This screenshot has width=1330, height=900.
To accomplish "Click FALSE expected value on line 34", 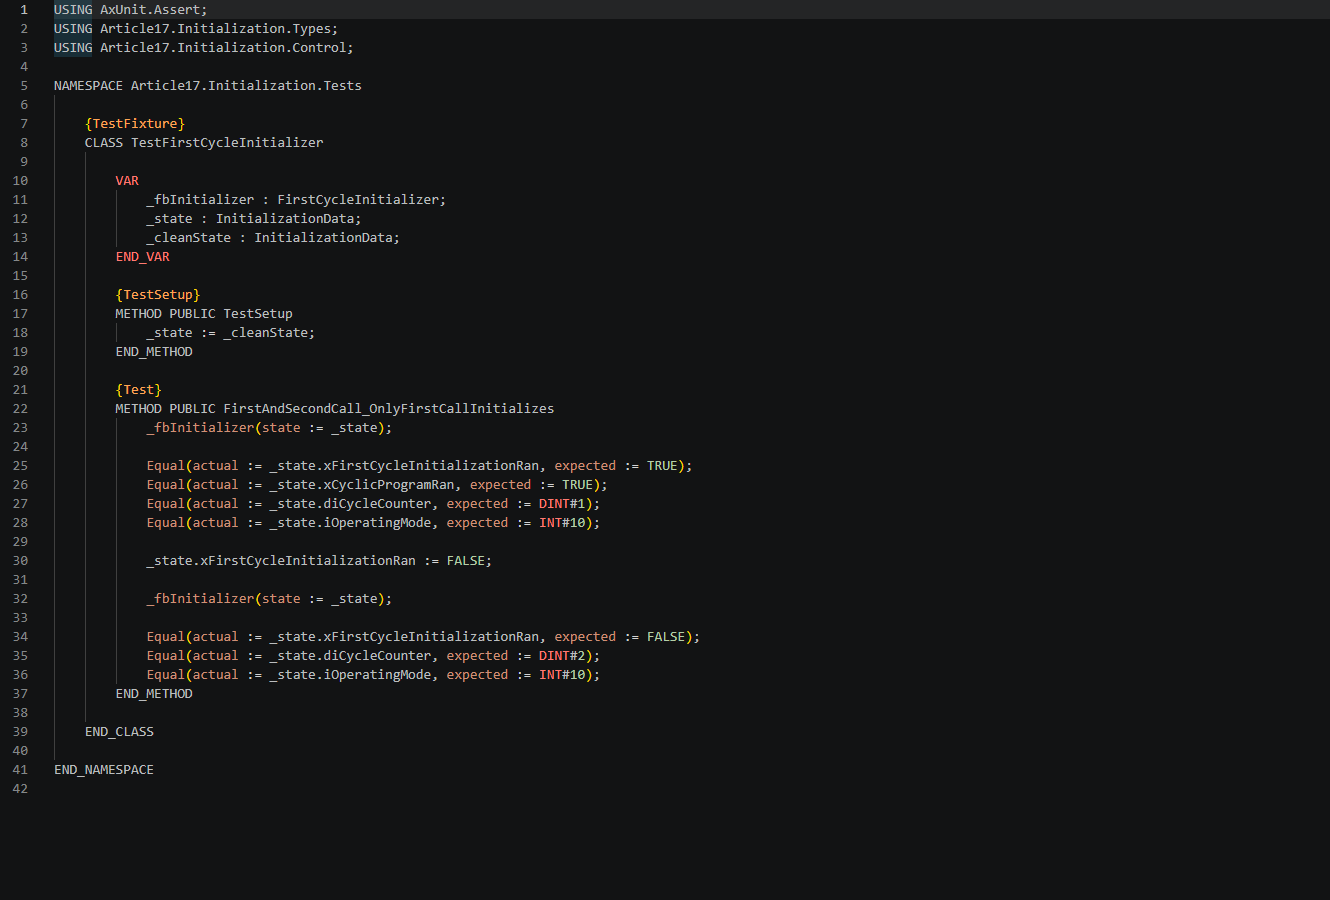I will (666, 637).
